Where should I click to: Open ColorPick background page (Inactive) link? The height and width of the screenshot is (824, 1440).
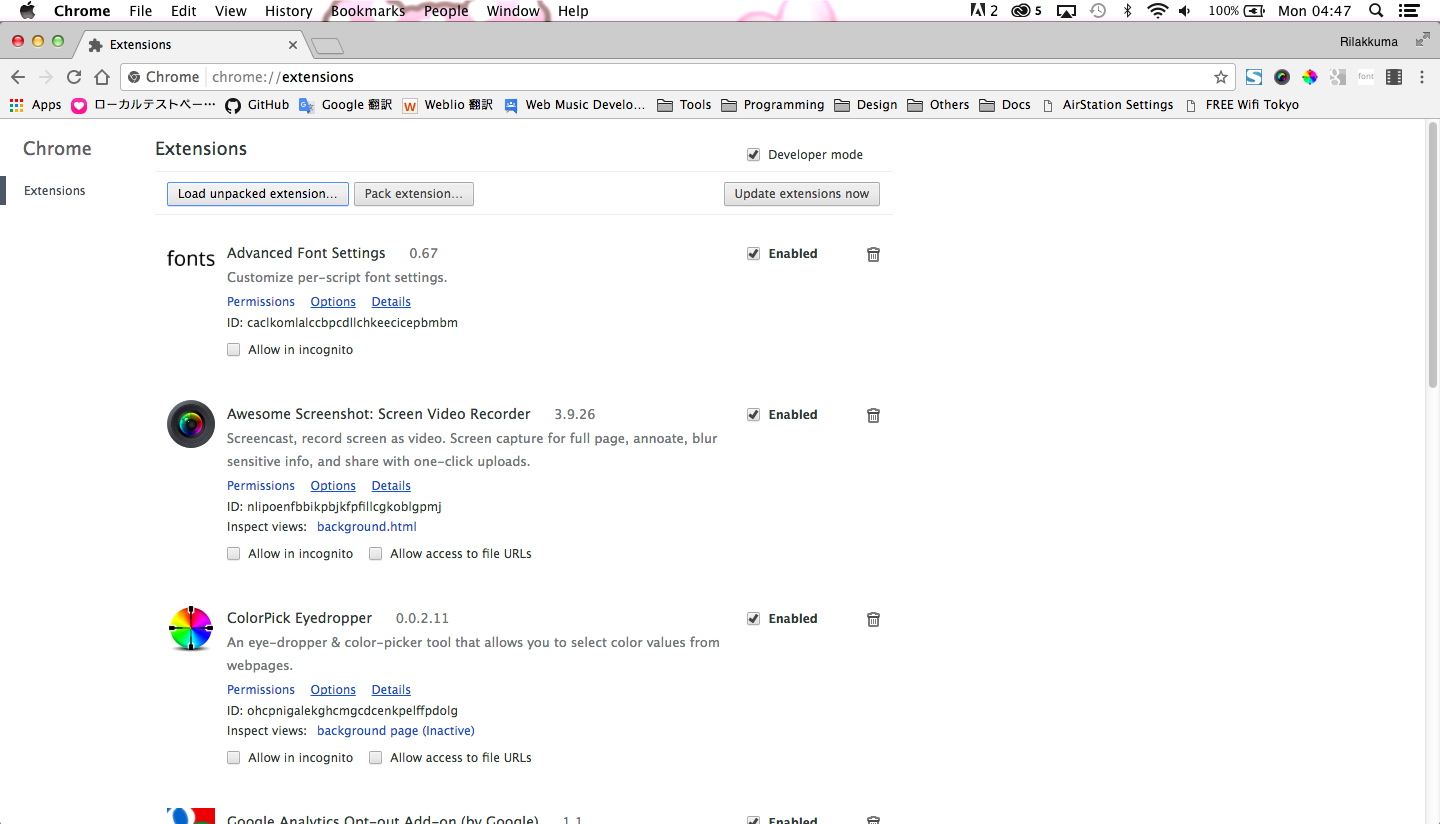pyautogui.click(x=396, y=731)
